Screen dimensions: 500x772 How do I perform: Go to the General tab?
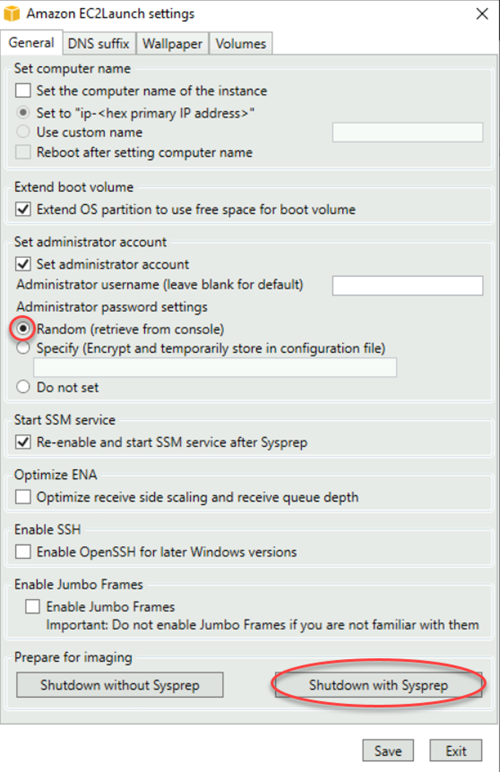31,42
